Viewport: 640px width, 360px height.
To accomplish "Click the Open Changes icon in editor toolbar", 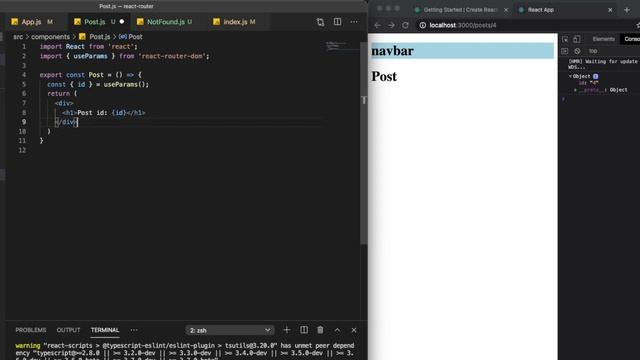I will (x=320, y=22).
